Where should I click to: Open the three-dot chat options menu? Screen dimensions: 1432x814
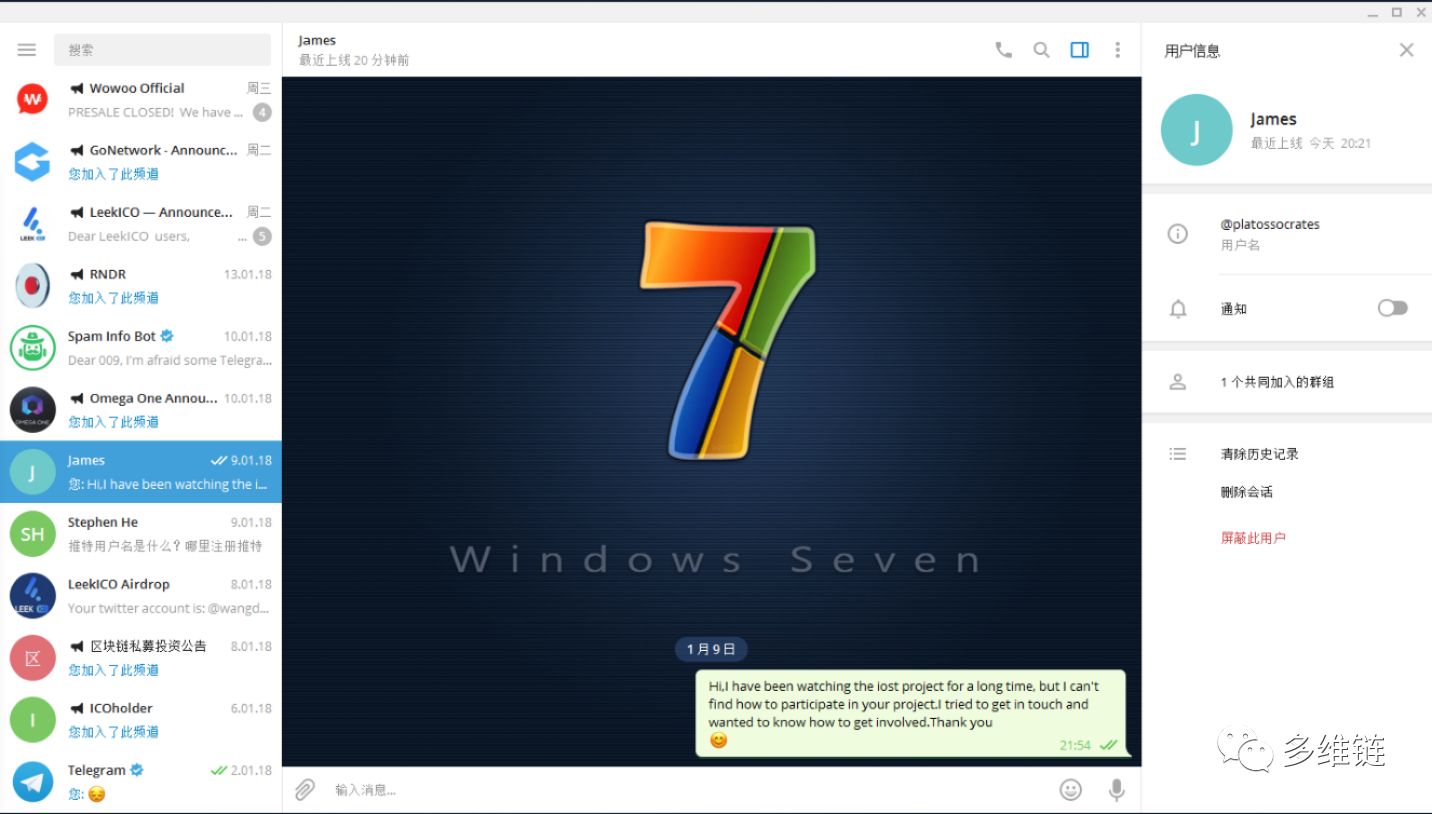tap(1117, 50)
